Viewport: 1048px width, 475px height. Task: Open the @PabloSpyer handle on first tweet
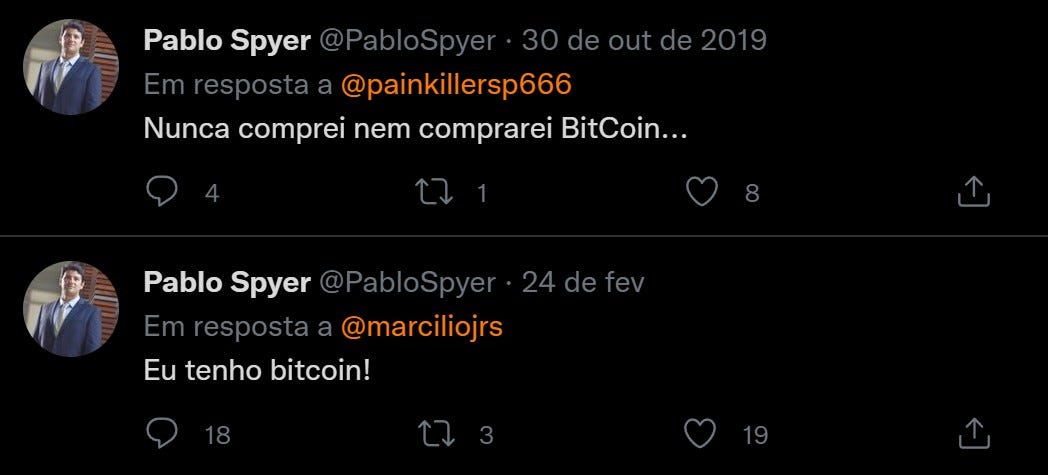(x=408, y=41)
